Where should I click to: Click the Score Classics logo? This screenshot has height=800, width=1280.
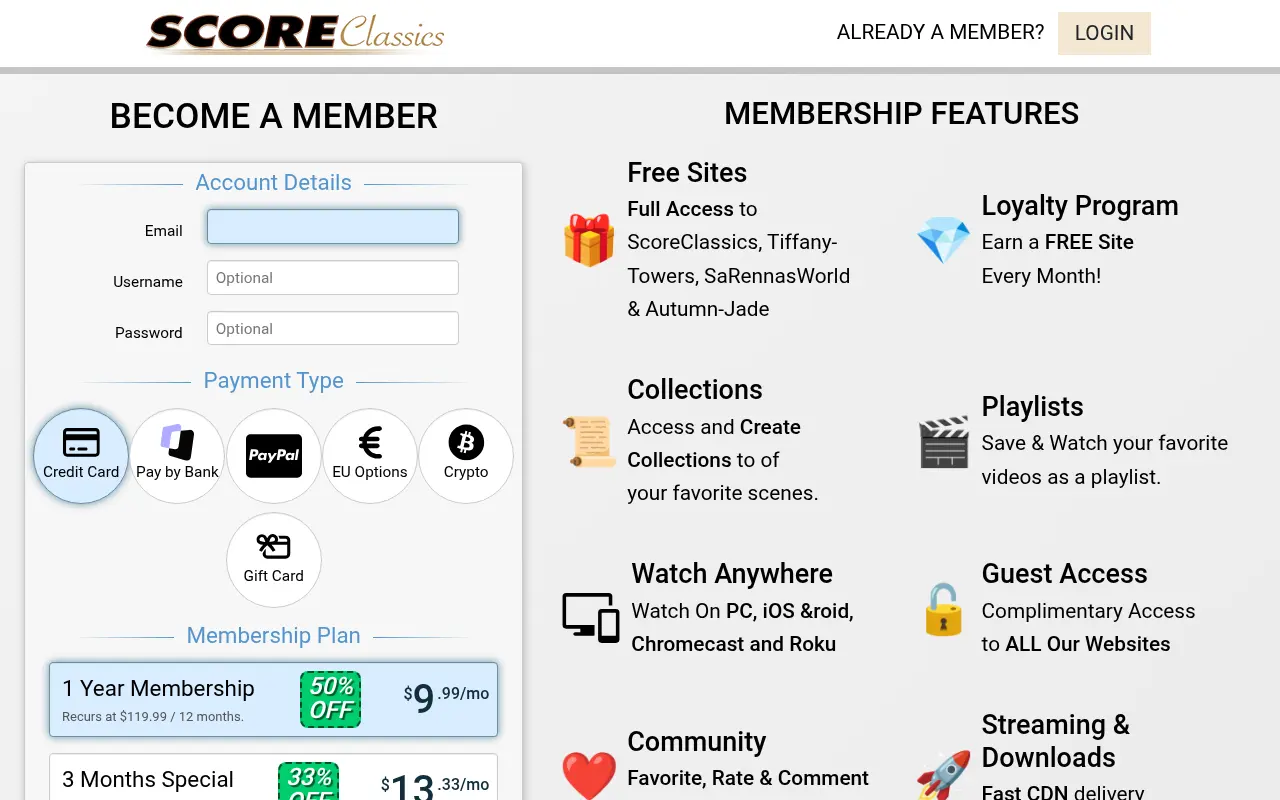point(296,32)
